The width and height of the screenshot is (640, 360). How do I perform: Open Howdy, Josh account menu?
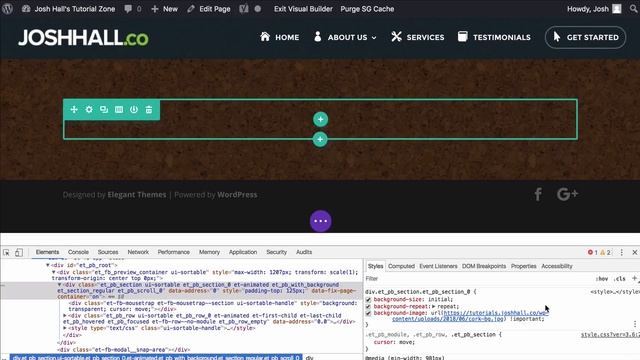point(594,9)
